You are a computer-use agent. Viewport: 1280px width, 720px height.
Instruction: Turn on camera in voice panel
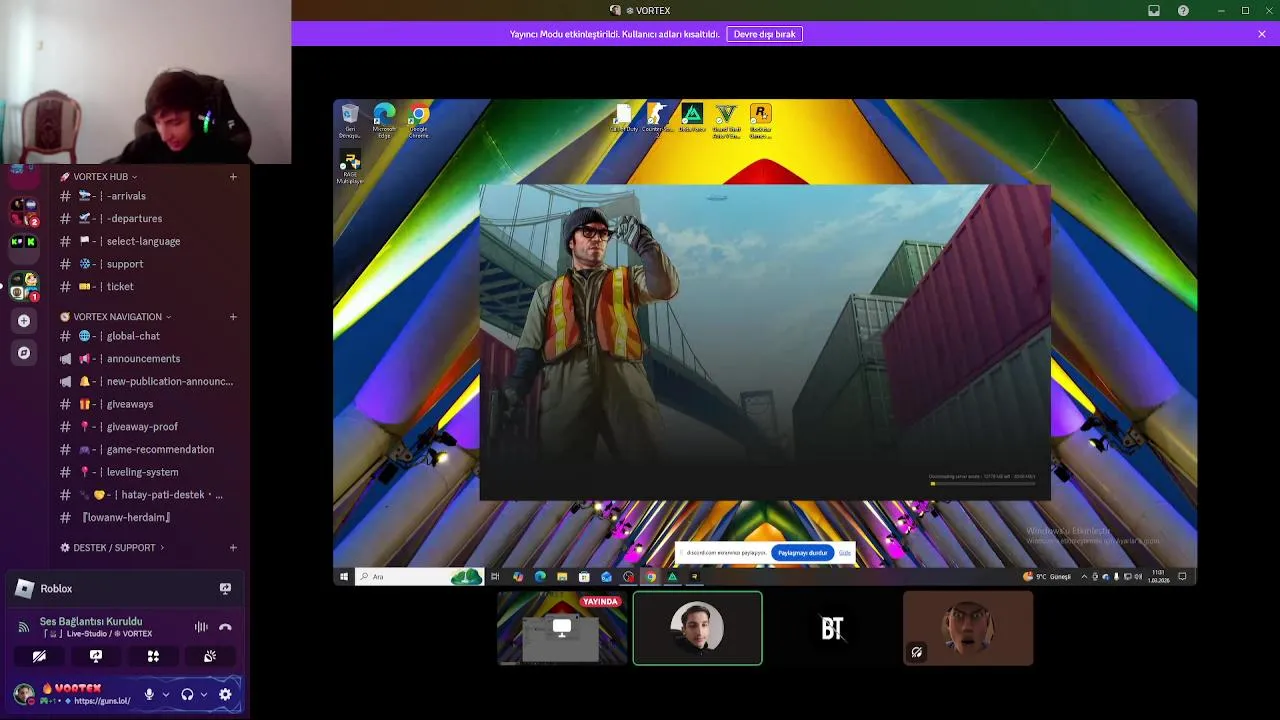(39, 656)
